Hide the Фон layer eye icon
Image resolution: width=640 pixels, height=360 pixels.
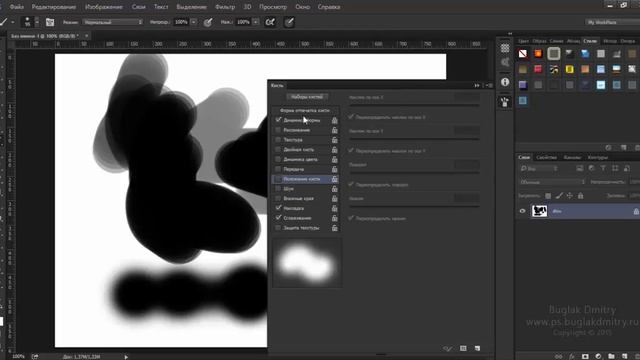pyautogui.click(x=522, y=211)
